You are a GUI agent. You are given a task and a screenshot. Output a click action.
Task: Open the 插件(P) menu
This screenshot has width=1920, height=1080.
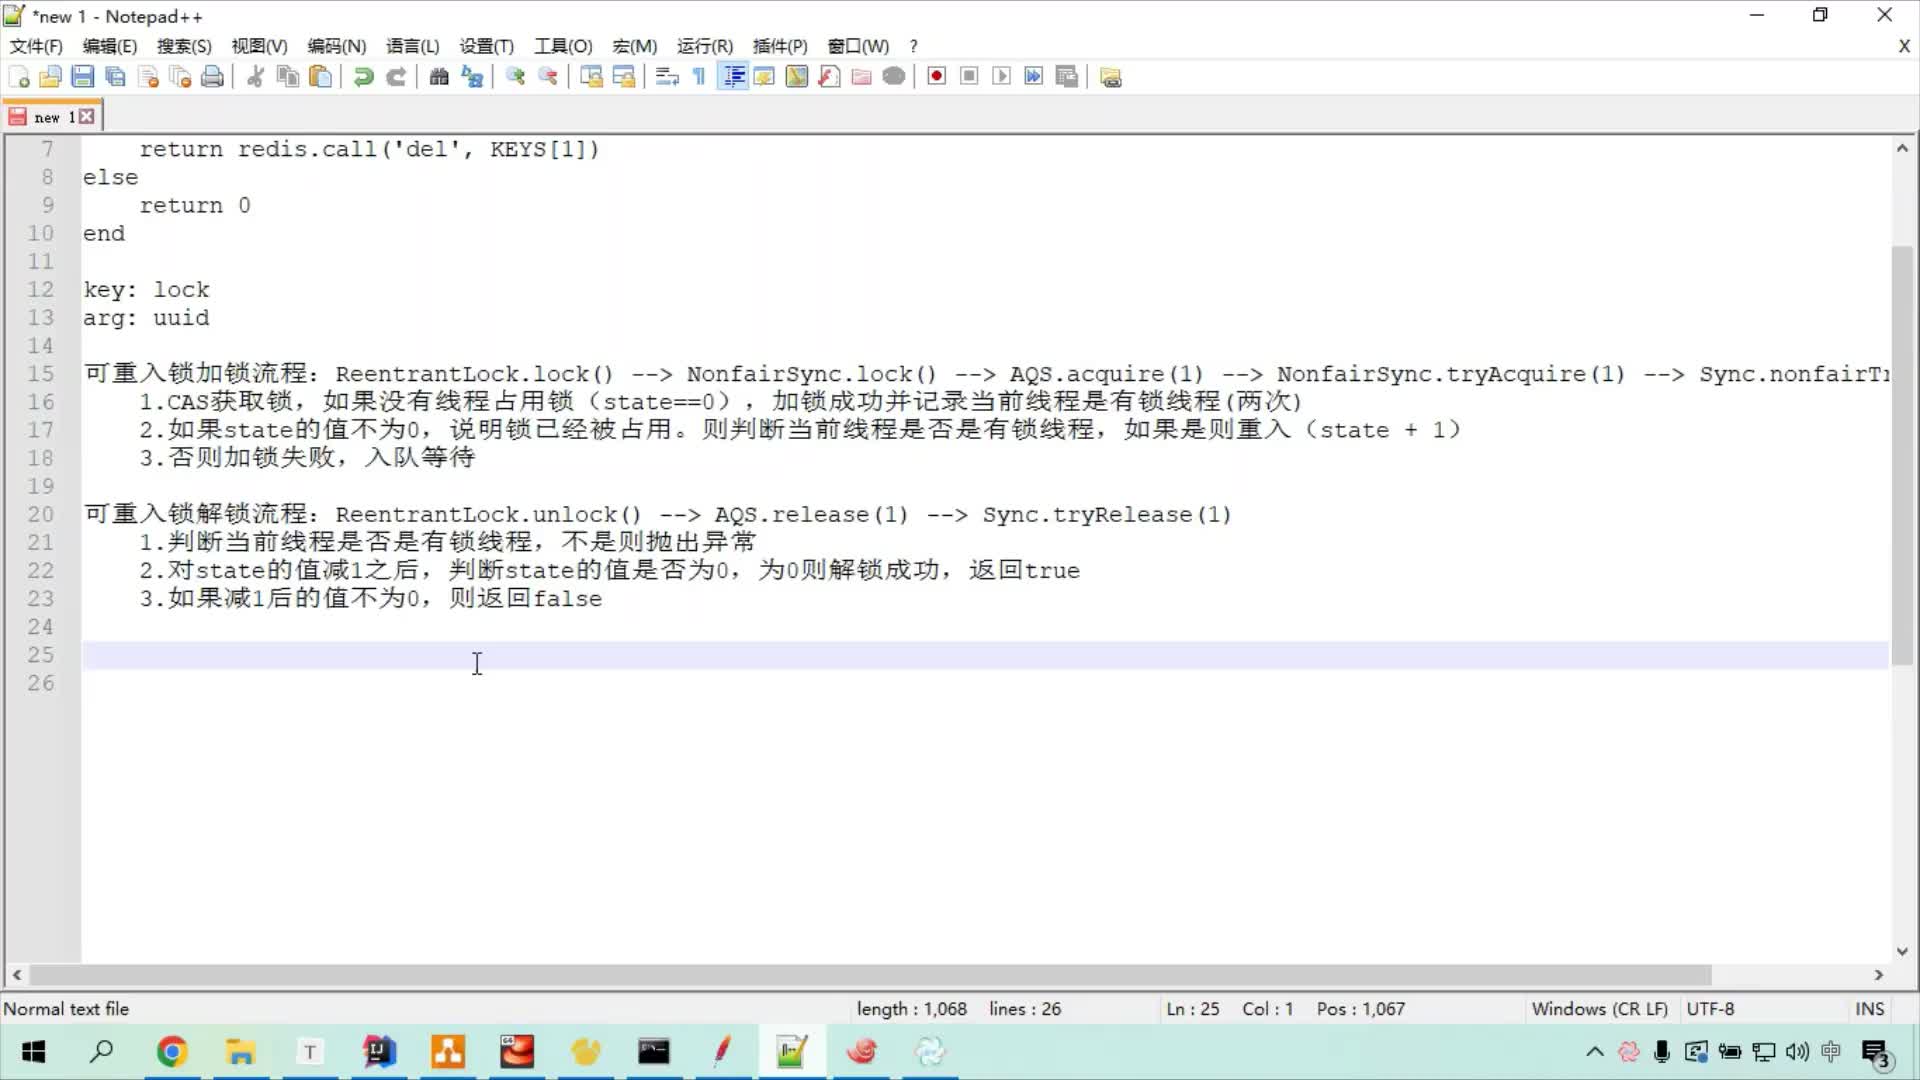[780, 46]
